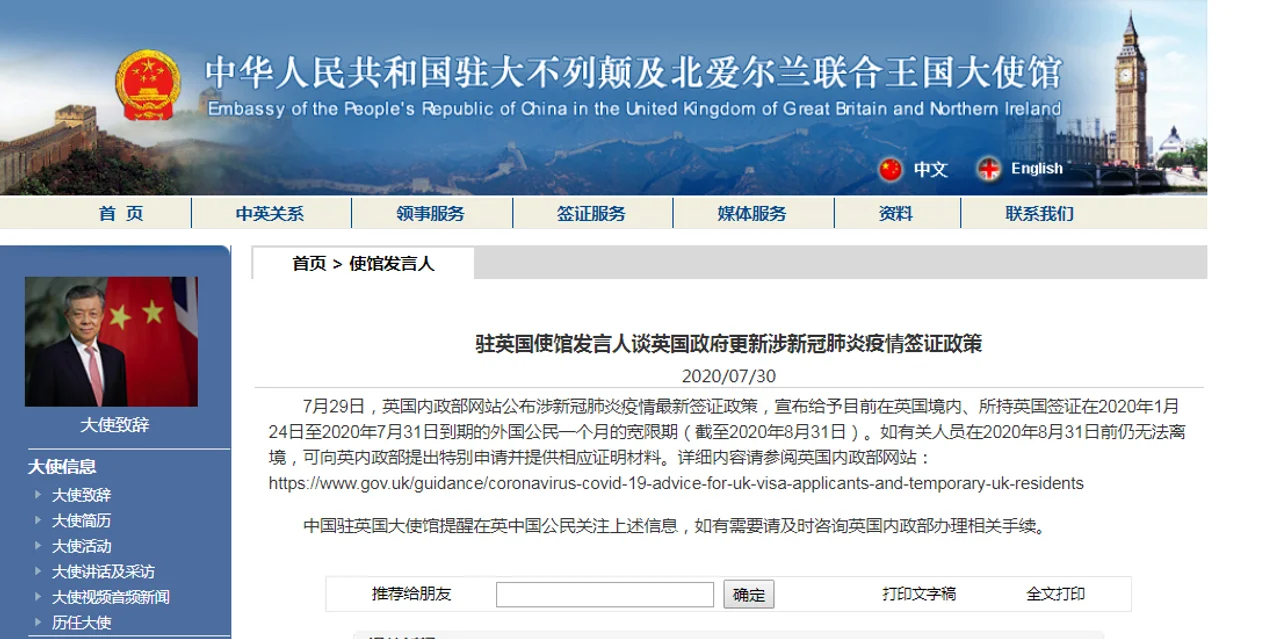Click the China flag icon beside 中文
The width and height of the screenshot is (1280, 639).
pos(890,169)
